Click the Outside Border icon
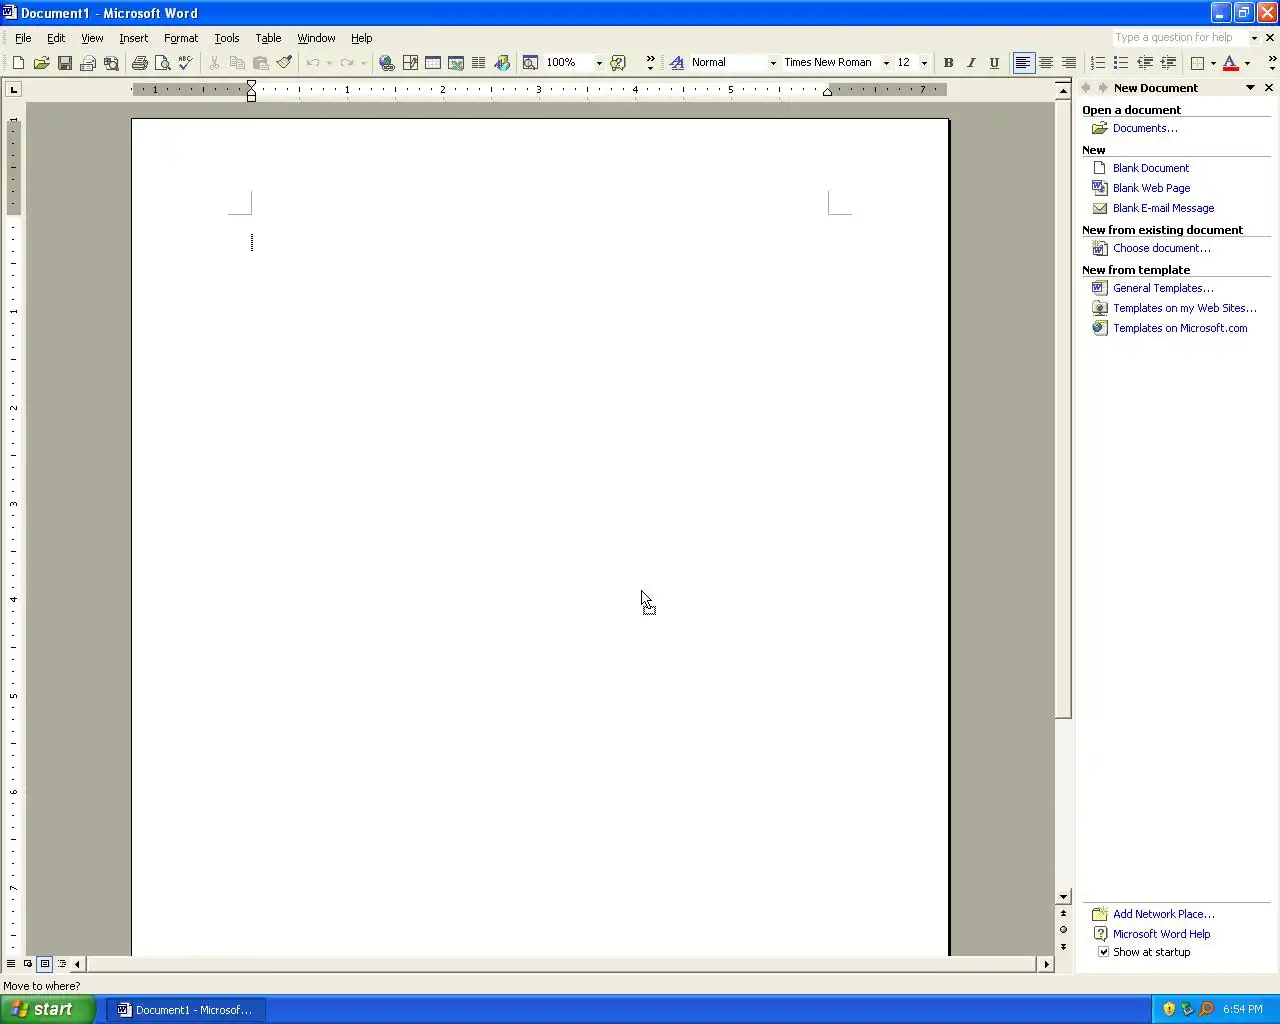 tap(1197, 63)
